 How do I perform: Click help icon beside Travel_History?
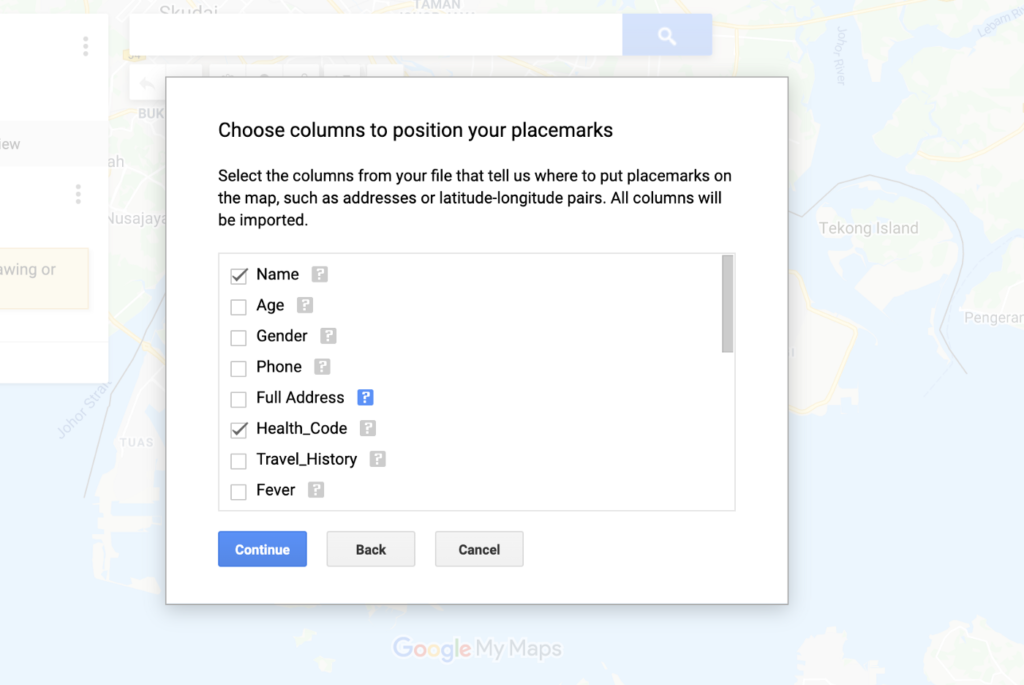pyautogui.click(x=377, y=459)
